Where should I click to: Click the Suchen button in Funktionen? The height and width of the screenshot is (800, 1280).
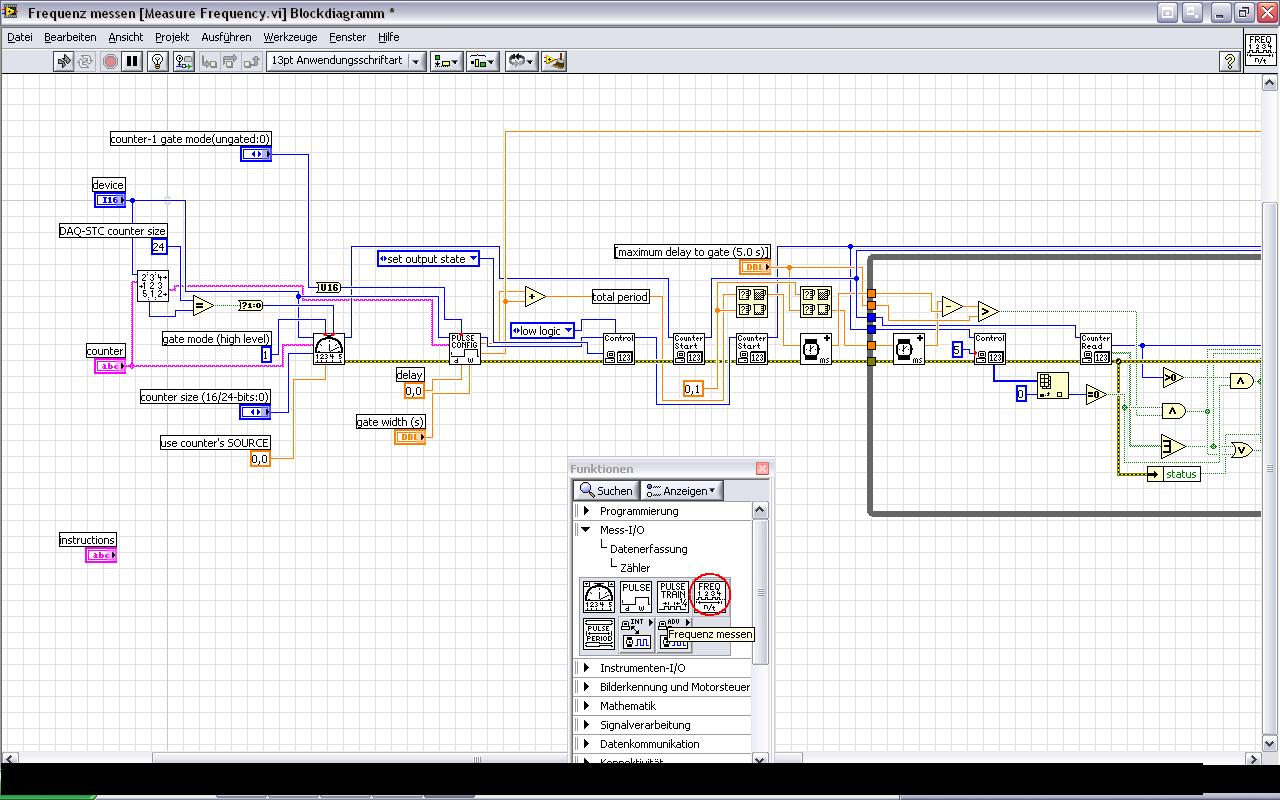606,491
